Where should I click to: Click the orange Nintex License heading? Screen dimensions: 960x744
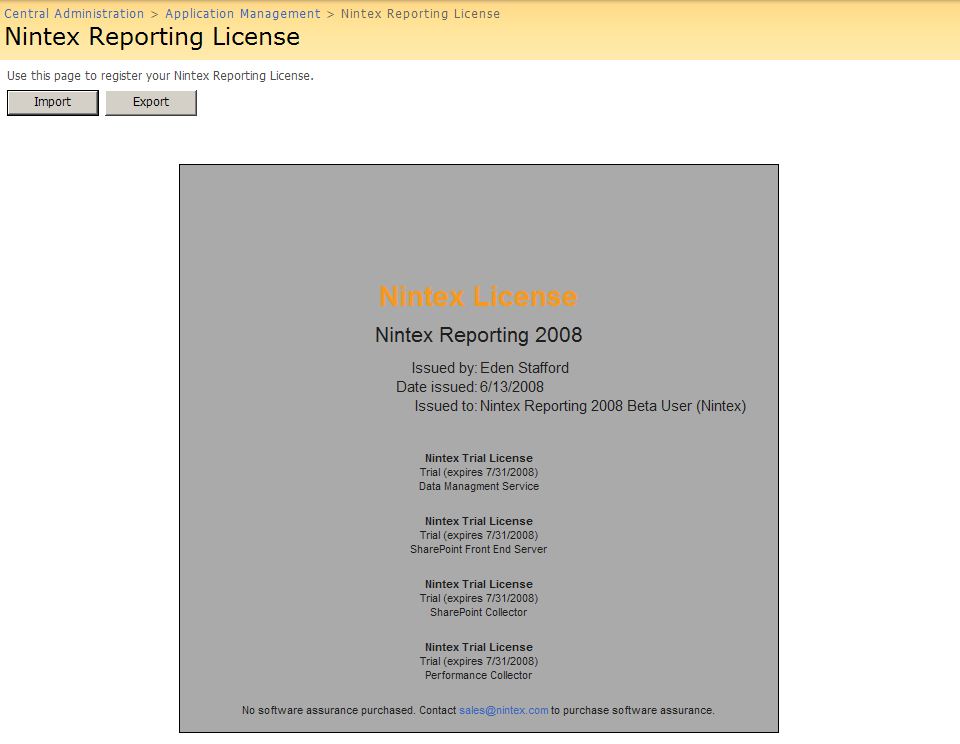[x=478, y=297]
